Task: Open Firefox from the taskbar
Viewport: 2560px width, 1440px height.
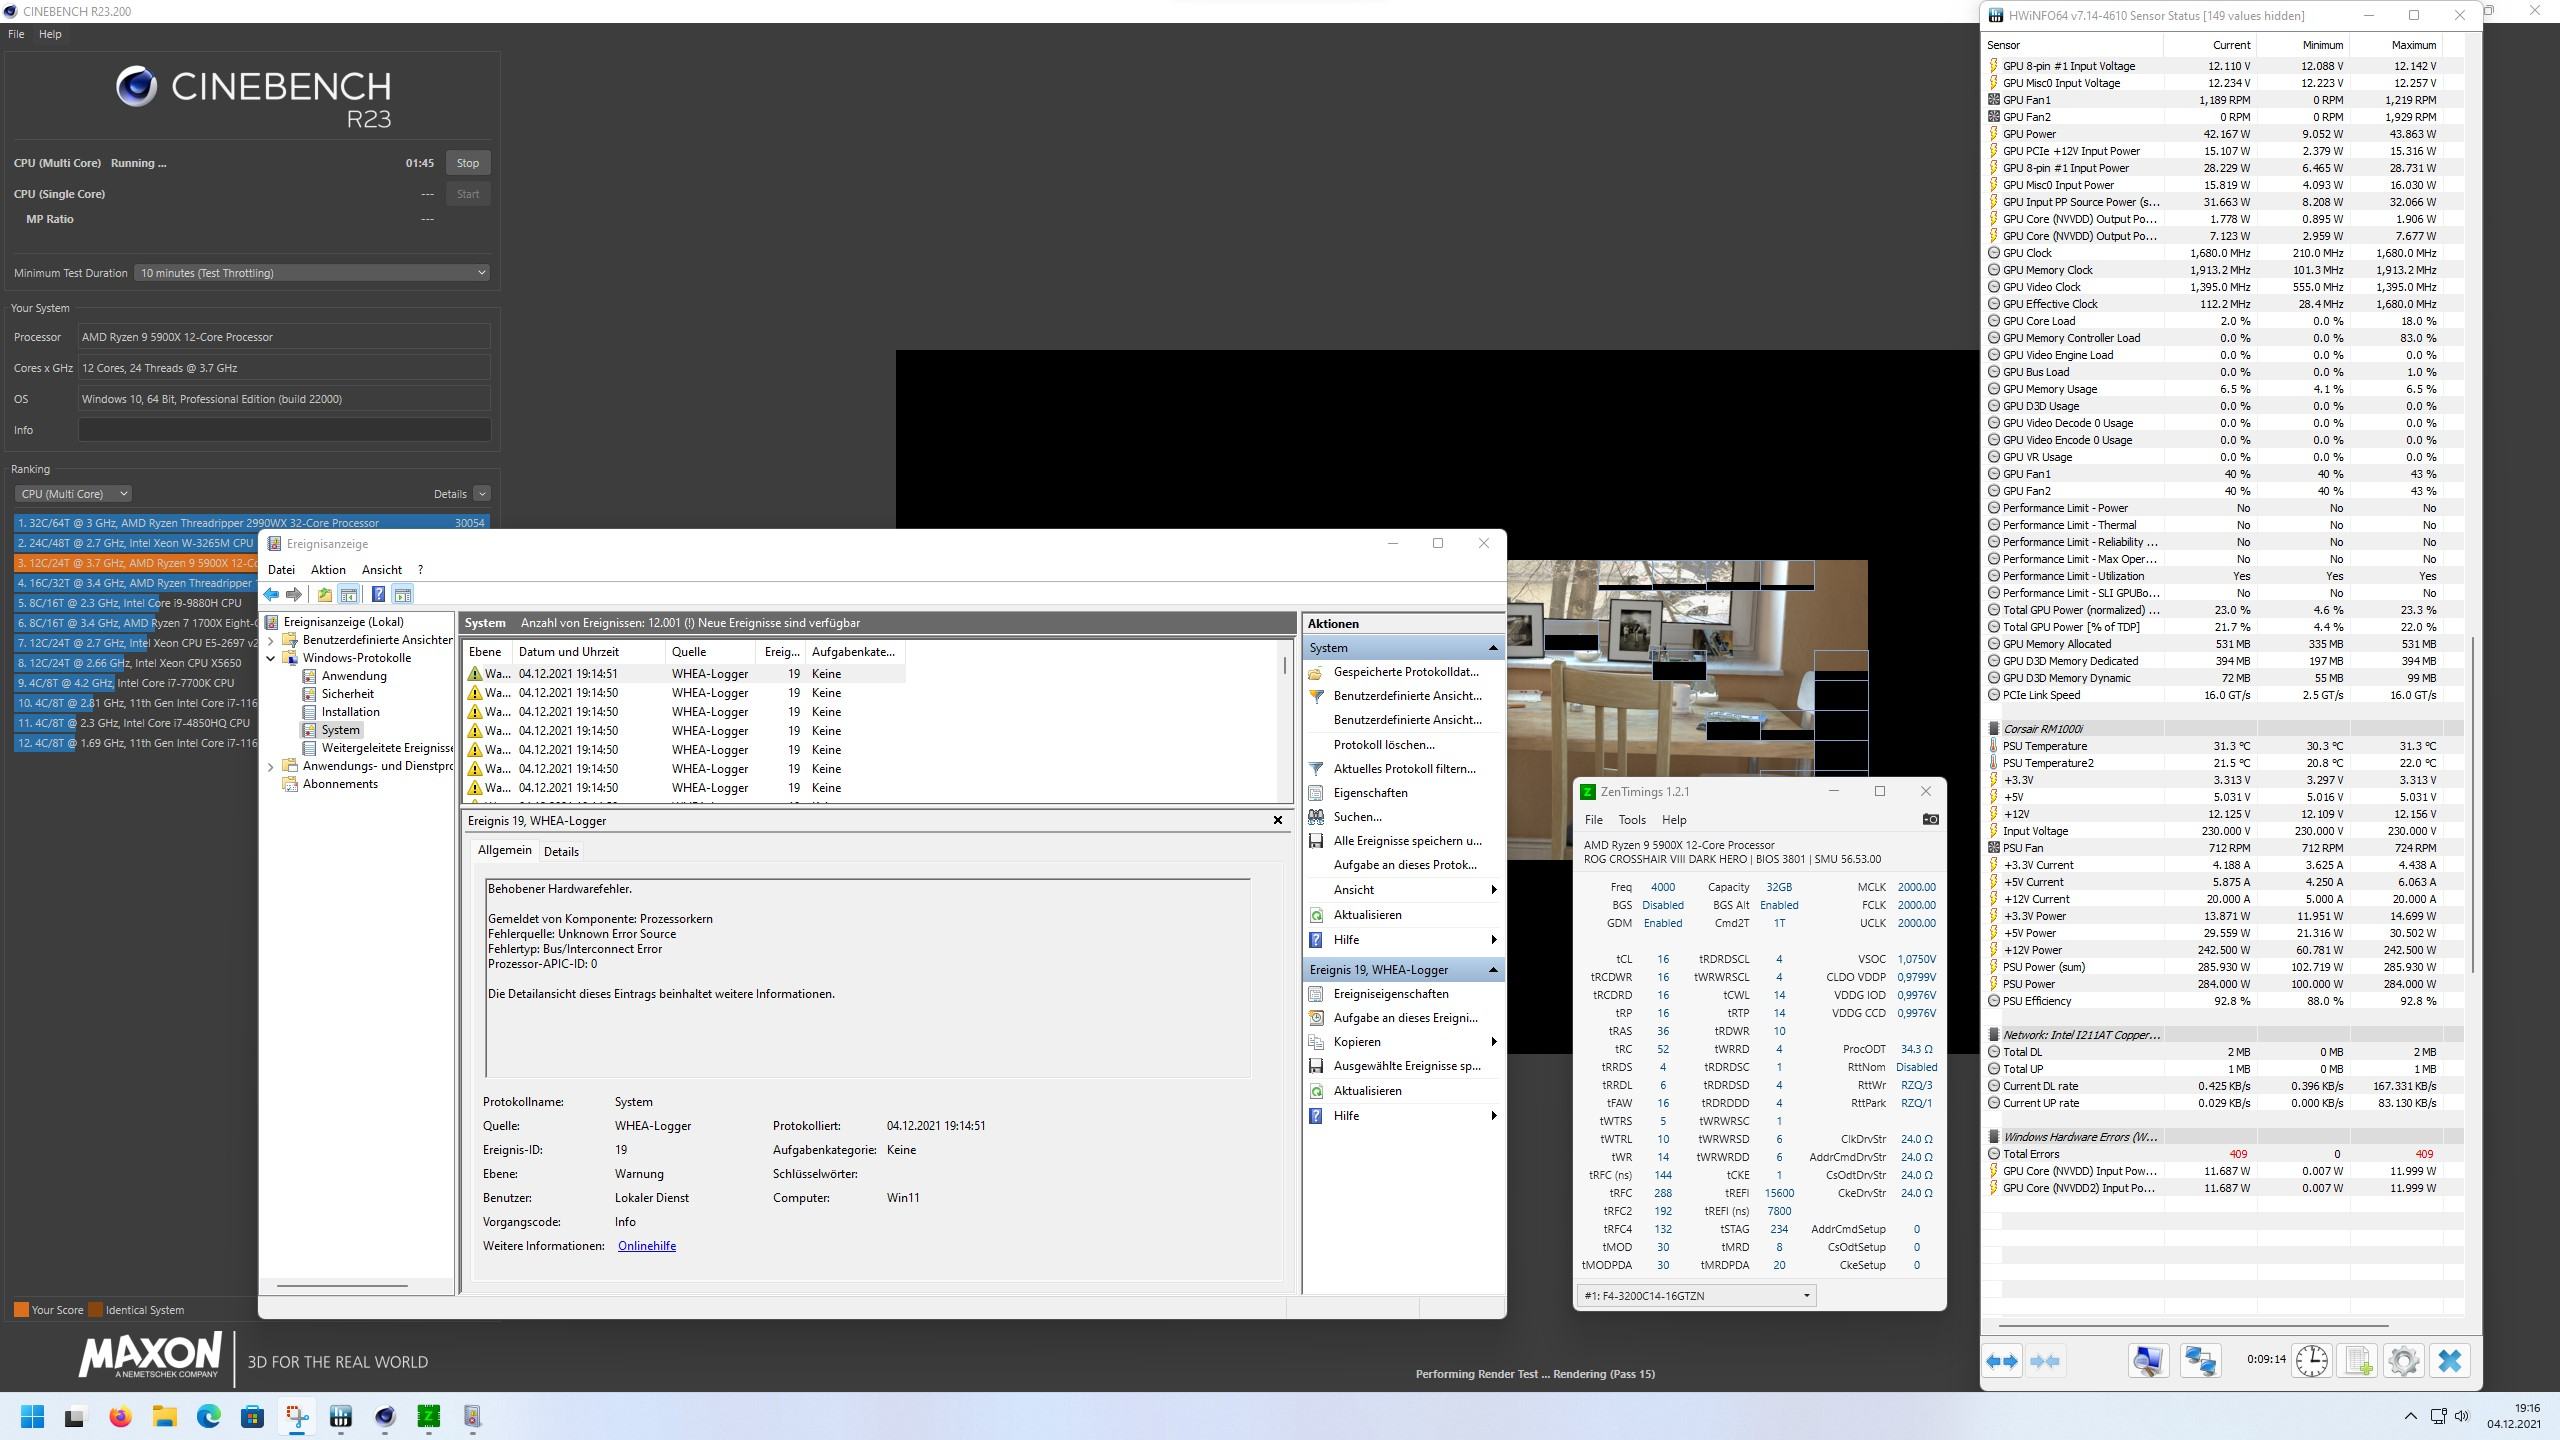Action: 120,1416
